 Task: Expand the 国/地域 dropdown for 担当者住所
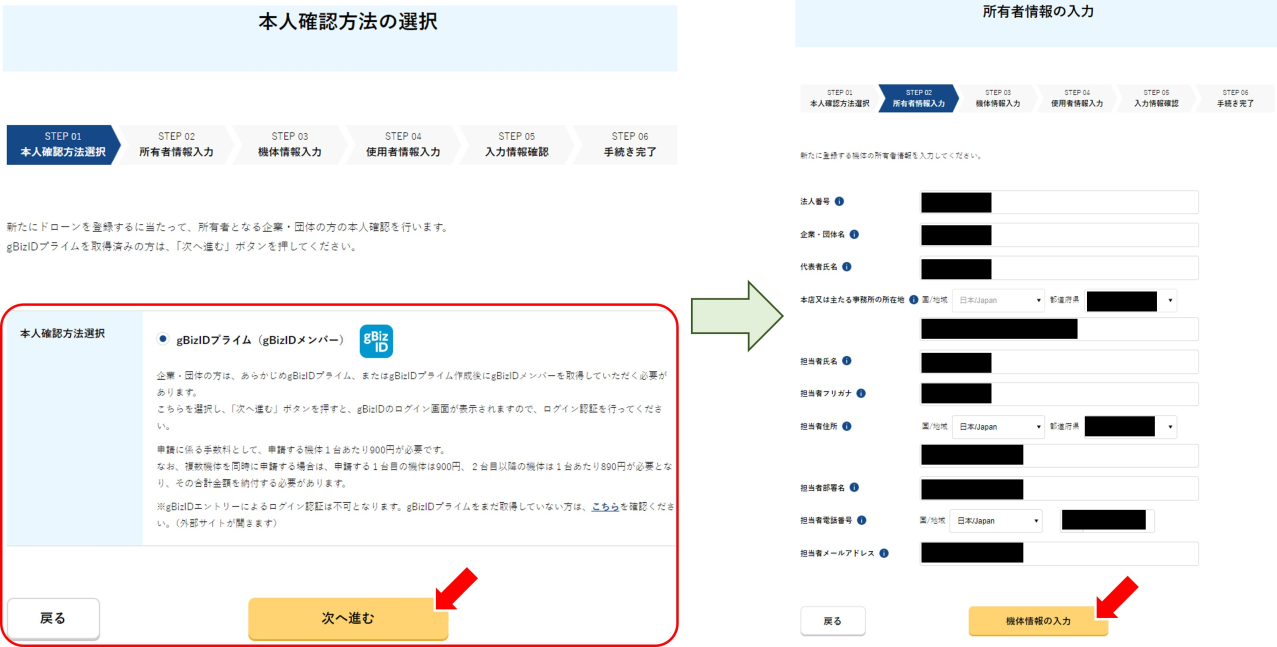(x=997, y=427)
